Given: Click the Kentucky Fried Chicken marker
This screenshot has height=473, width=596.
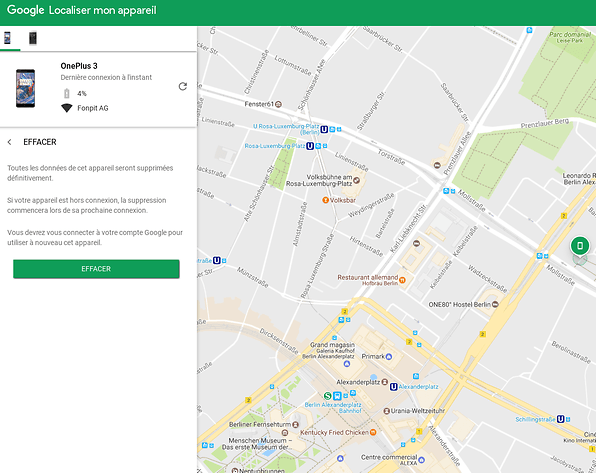Looking at the screenshot, I should pos(373,432).
